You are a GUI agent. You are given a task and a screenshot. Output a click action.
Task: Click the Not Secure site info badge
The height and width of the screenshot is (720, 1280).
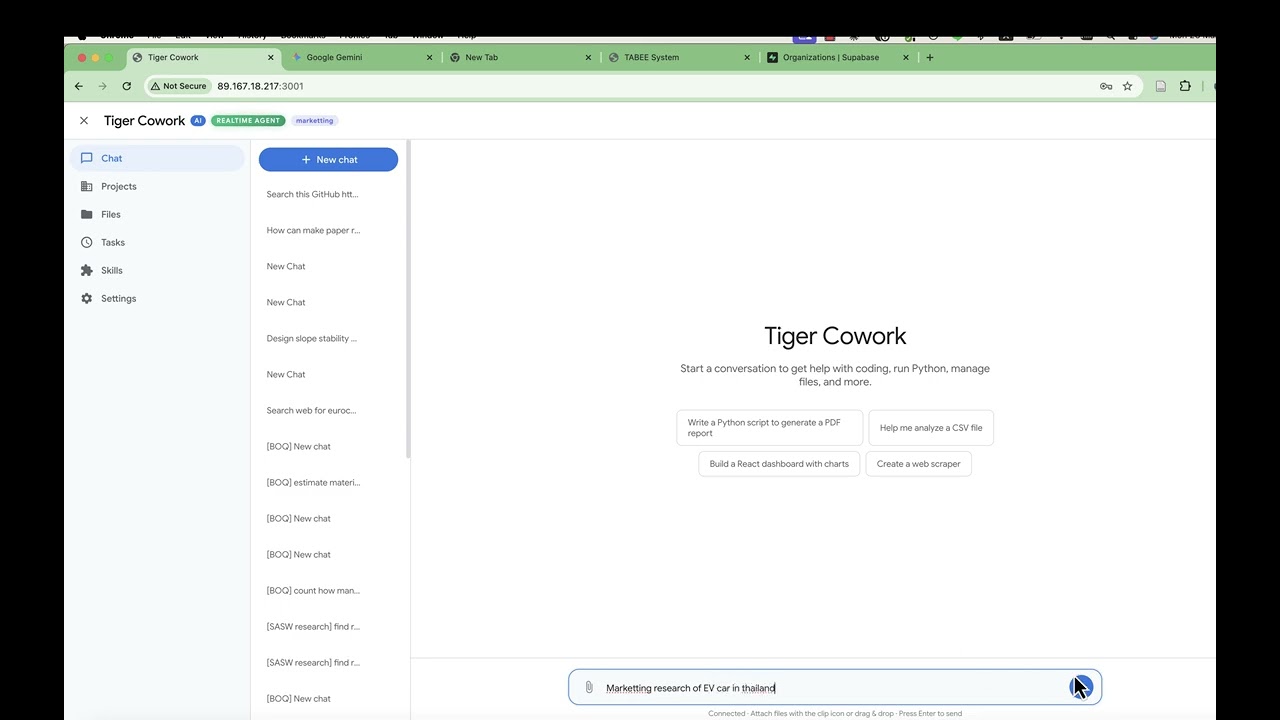click(x=178, y=86)
